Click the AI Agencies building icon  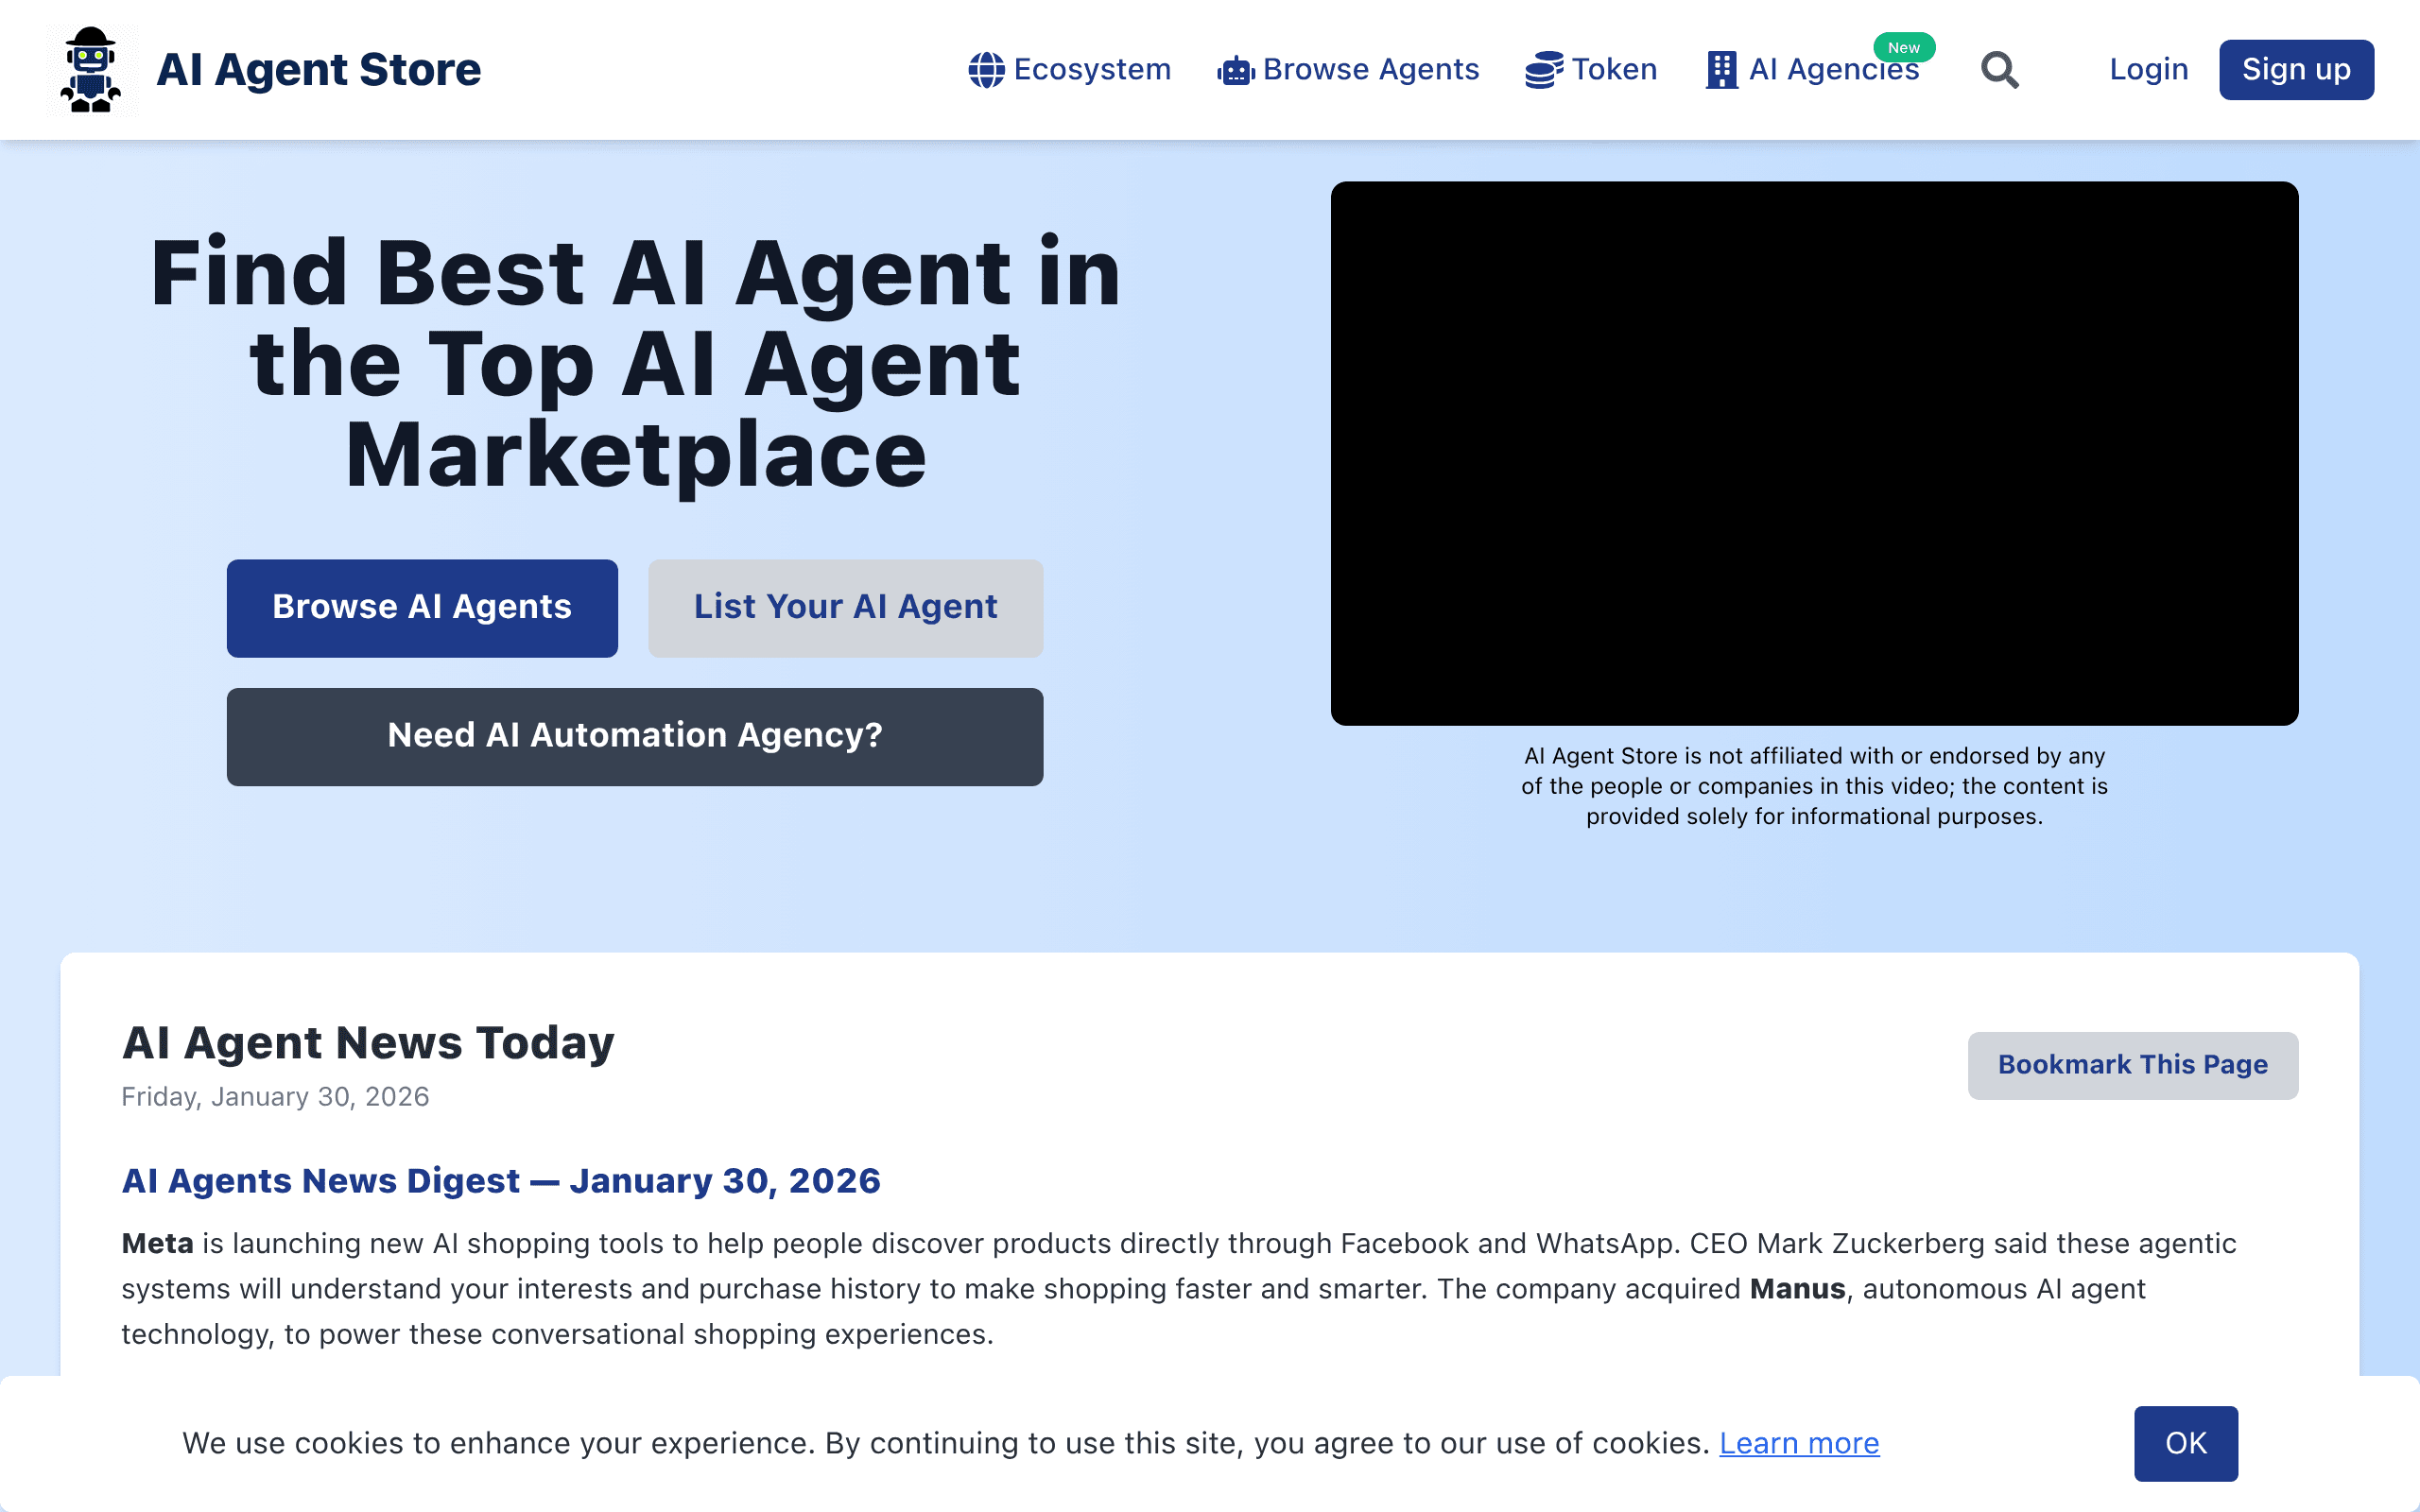pyautogui.click(x=1721, y=70)
